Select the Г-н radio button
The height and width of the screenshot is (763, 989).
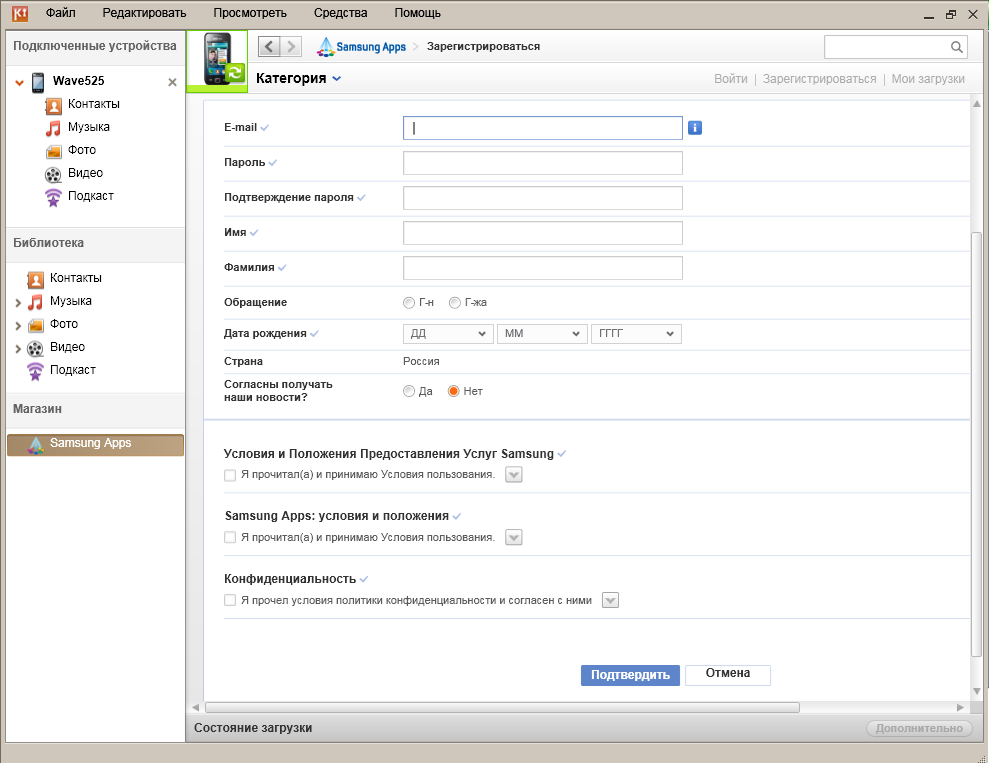pos(409,303)
